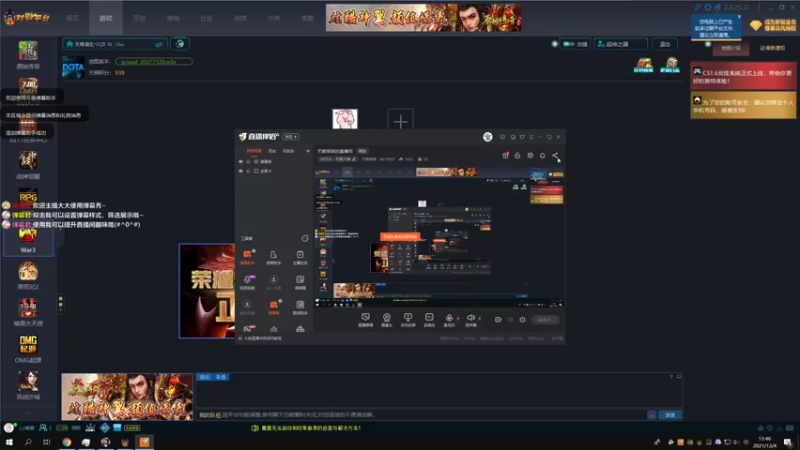
Task: Open the red CS1.6 announcement card
Action: pos(743,77)
